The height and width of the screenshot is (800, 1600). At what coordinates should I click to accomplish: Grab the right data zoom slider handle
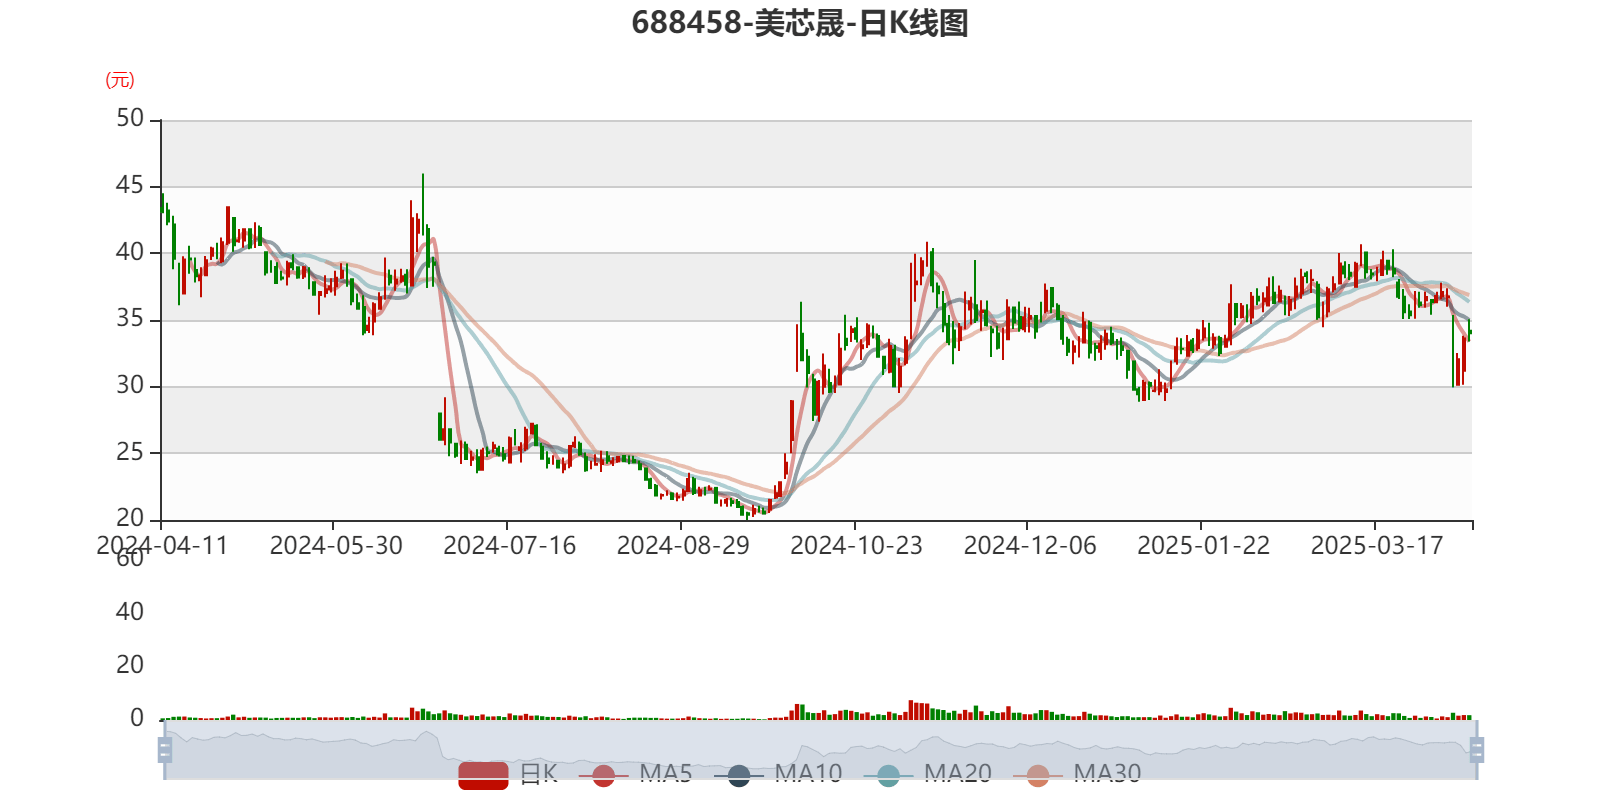[x=1476, y=750]
